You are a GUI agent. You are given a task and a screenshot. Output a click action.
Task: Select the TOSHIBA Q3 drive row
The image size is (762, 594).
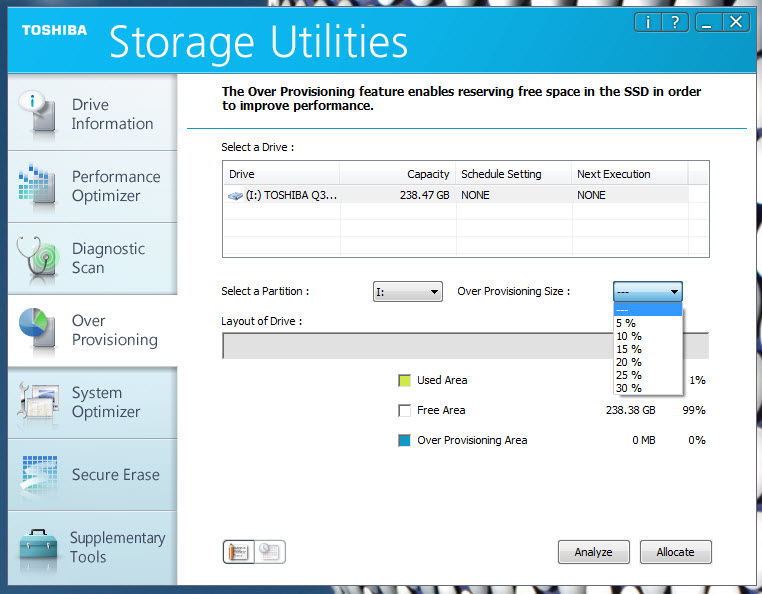pos(456,195)
